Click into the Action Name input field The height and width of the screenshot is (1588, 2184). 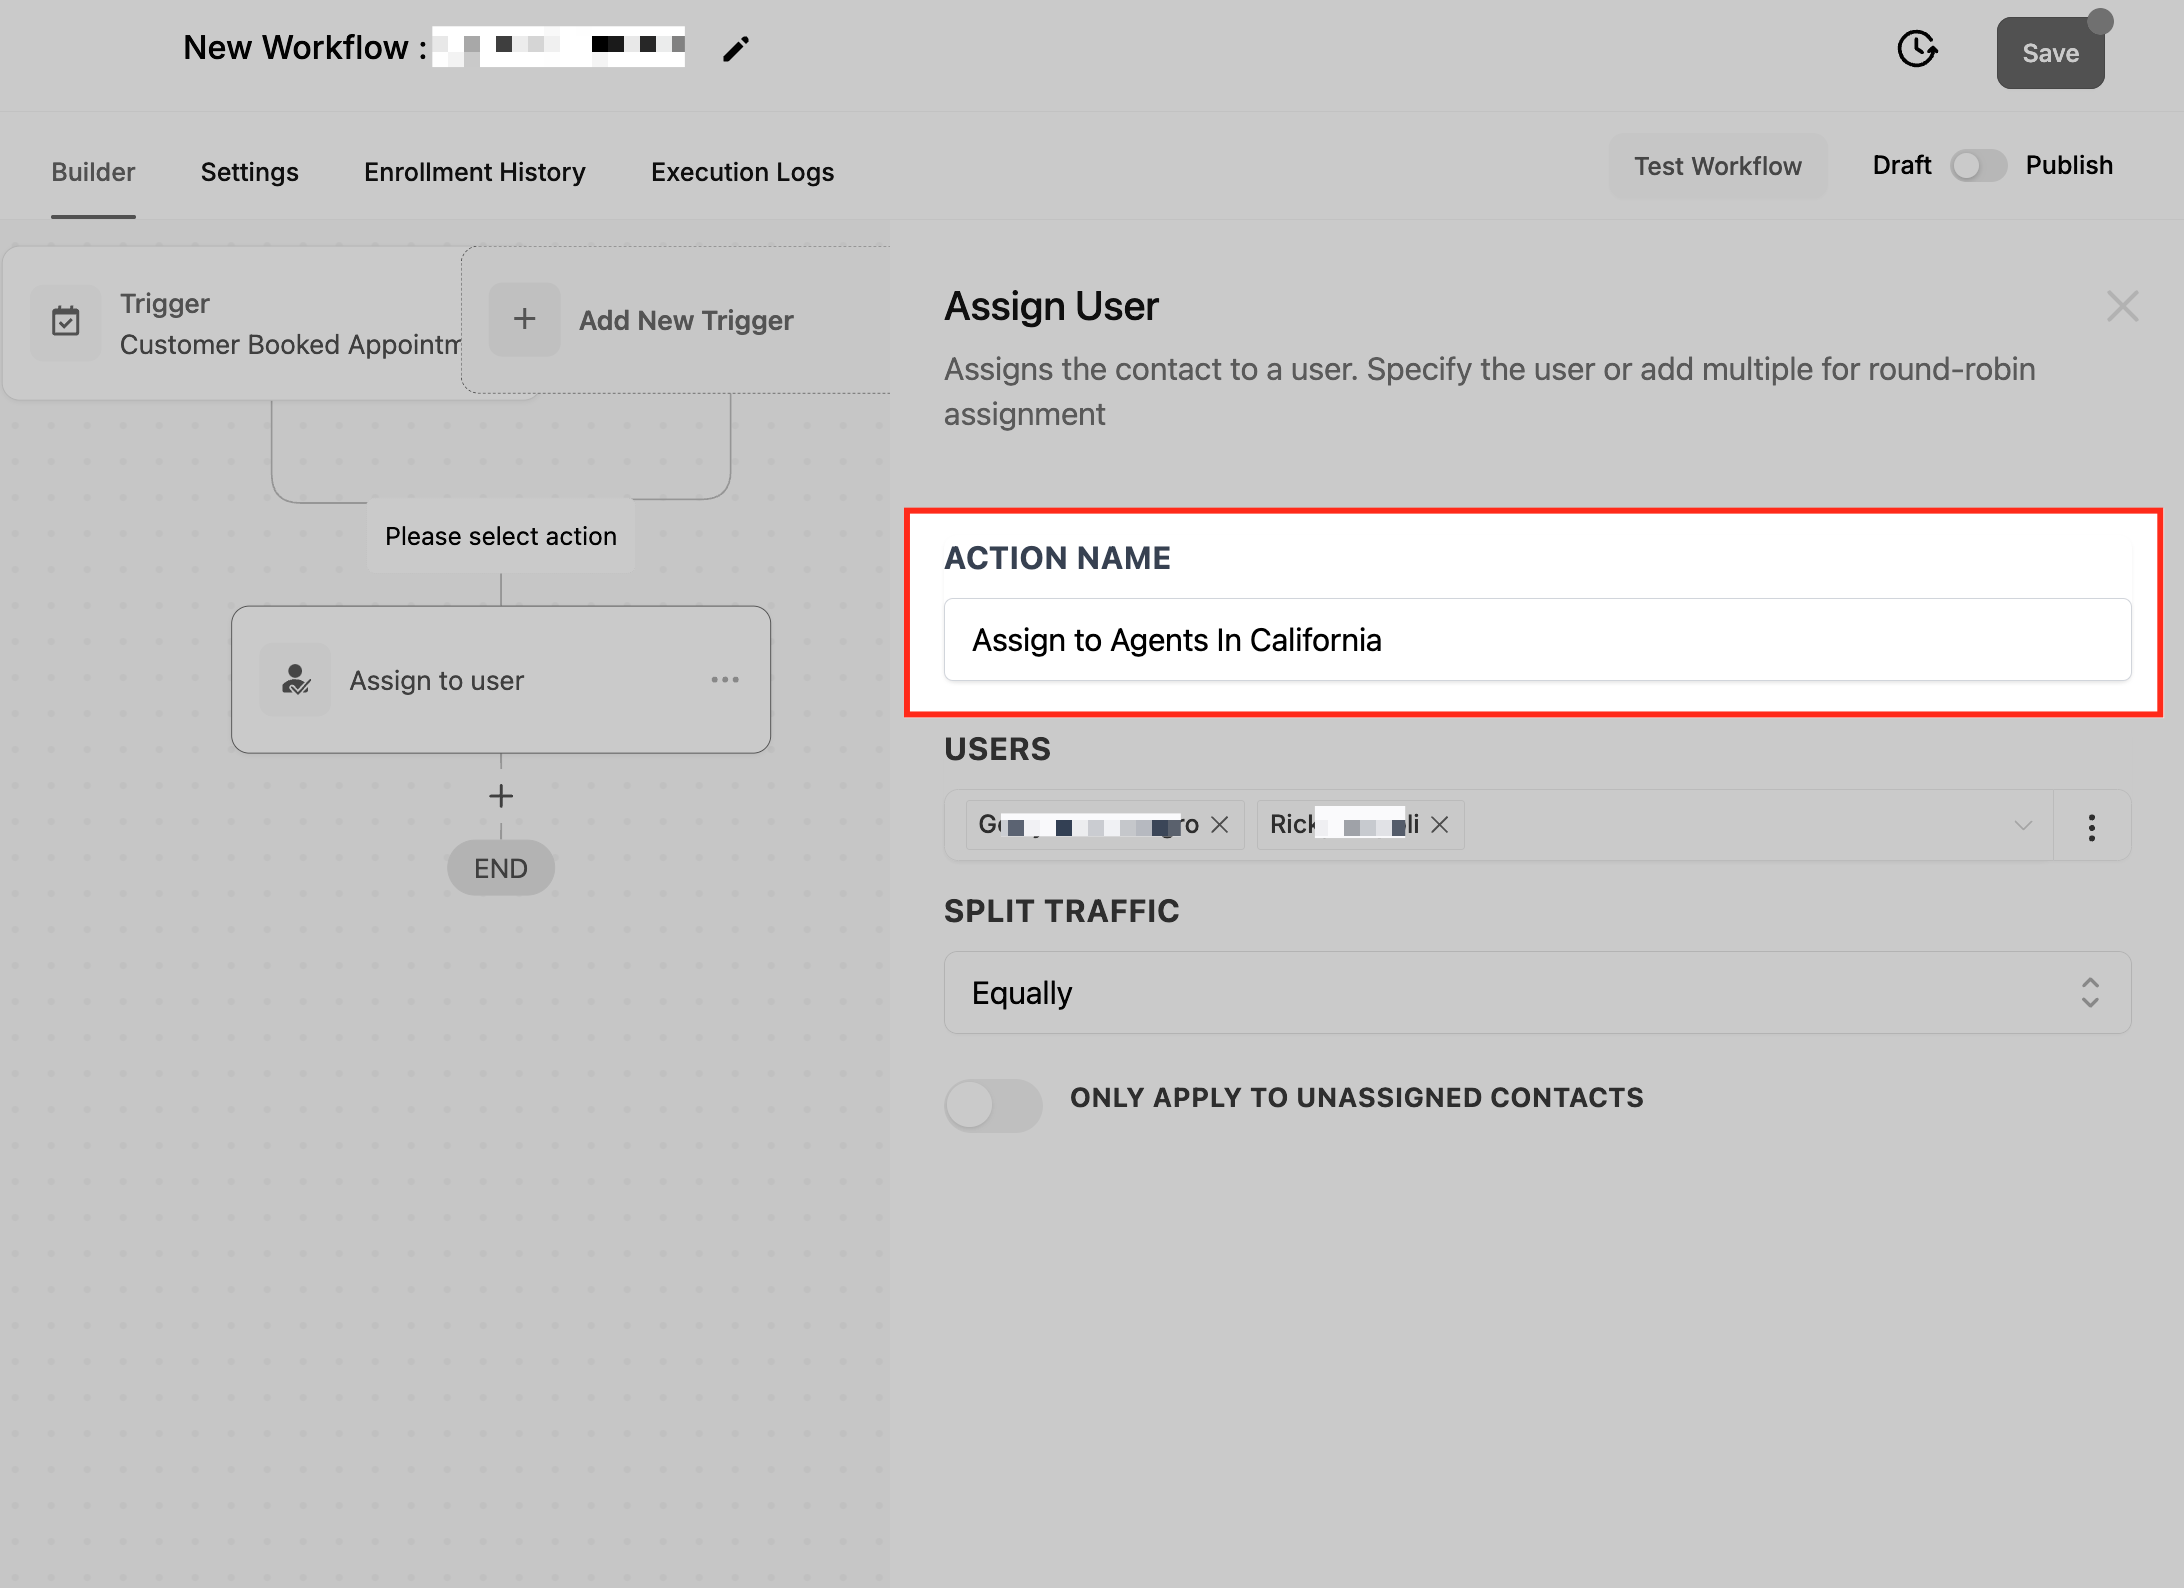click(x=1537, y=640)
